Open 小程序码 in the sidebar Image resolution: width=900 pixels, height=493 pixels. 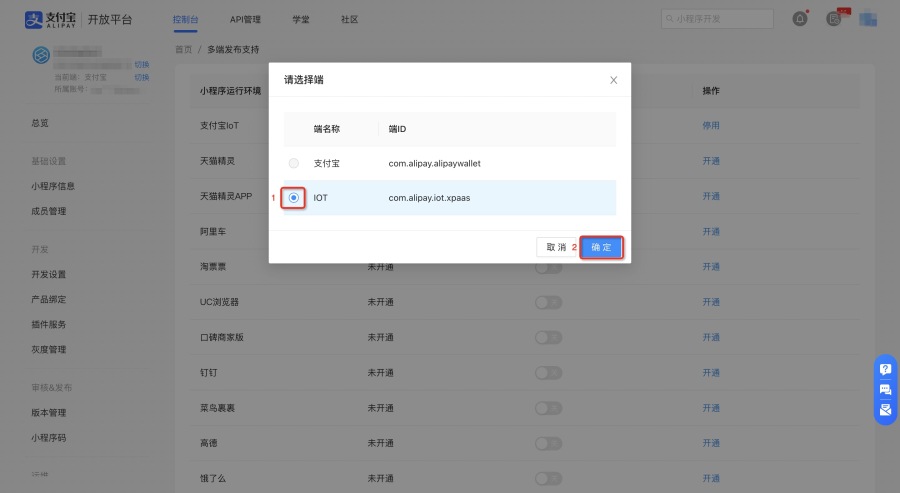tap(49, 438)
